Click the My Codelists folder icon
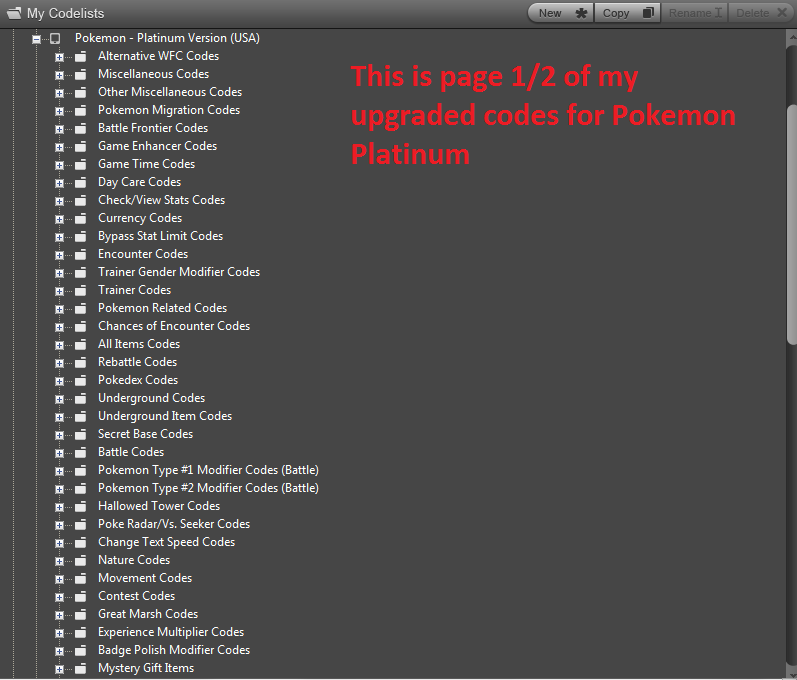Viewport: 797px width, 680px height. [x=14, y=13]
